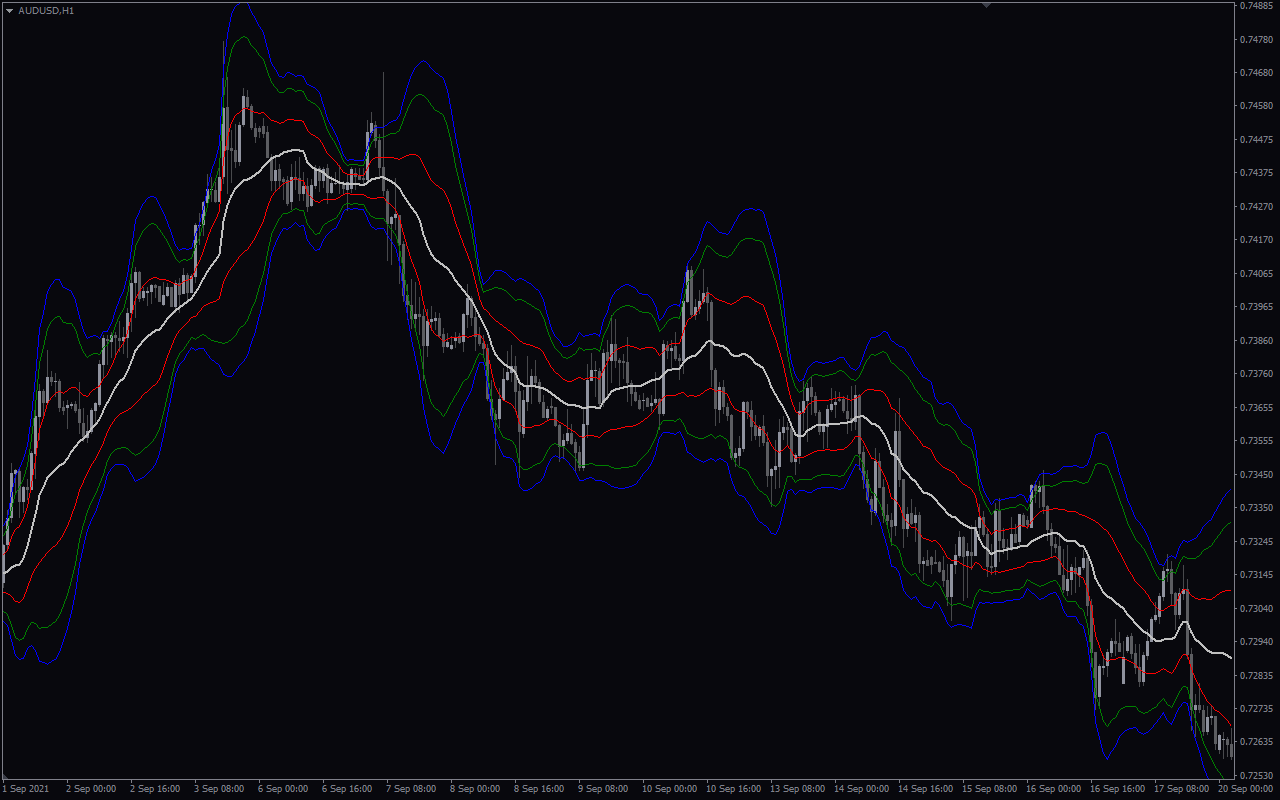1280x800 pixels.
Task: Click price level 0.74065 on the scale
Action: pyautogui.click(x=1255, y=274)
